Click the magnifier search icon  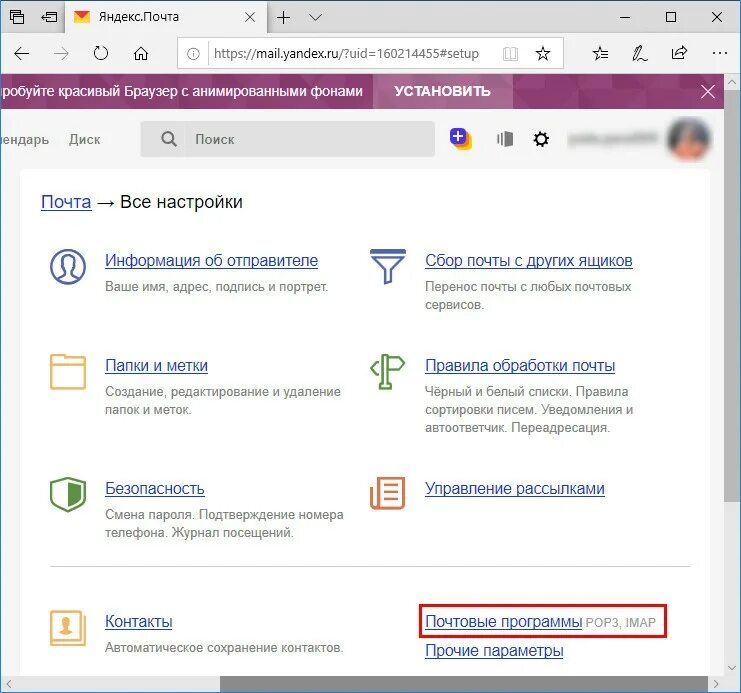tap(169, 139)
